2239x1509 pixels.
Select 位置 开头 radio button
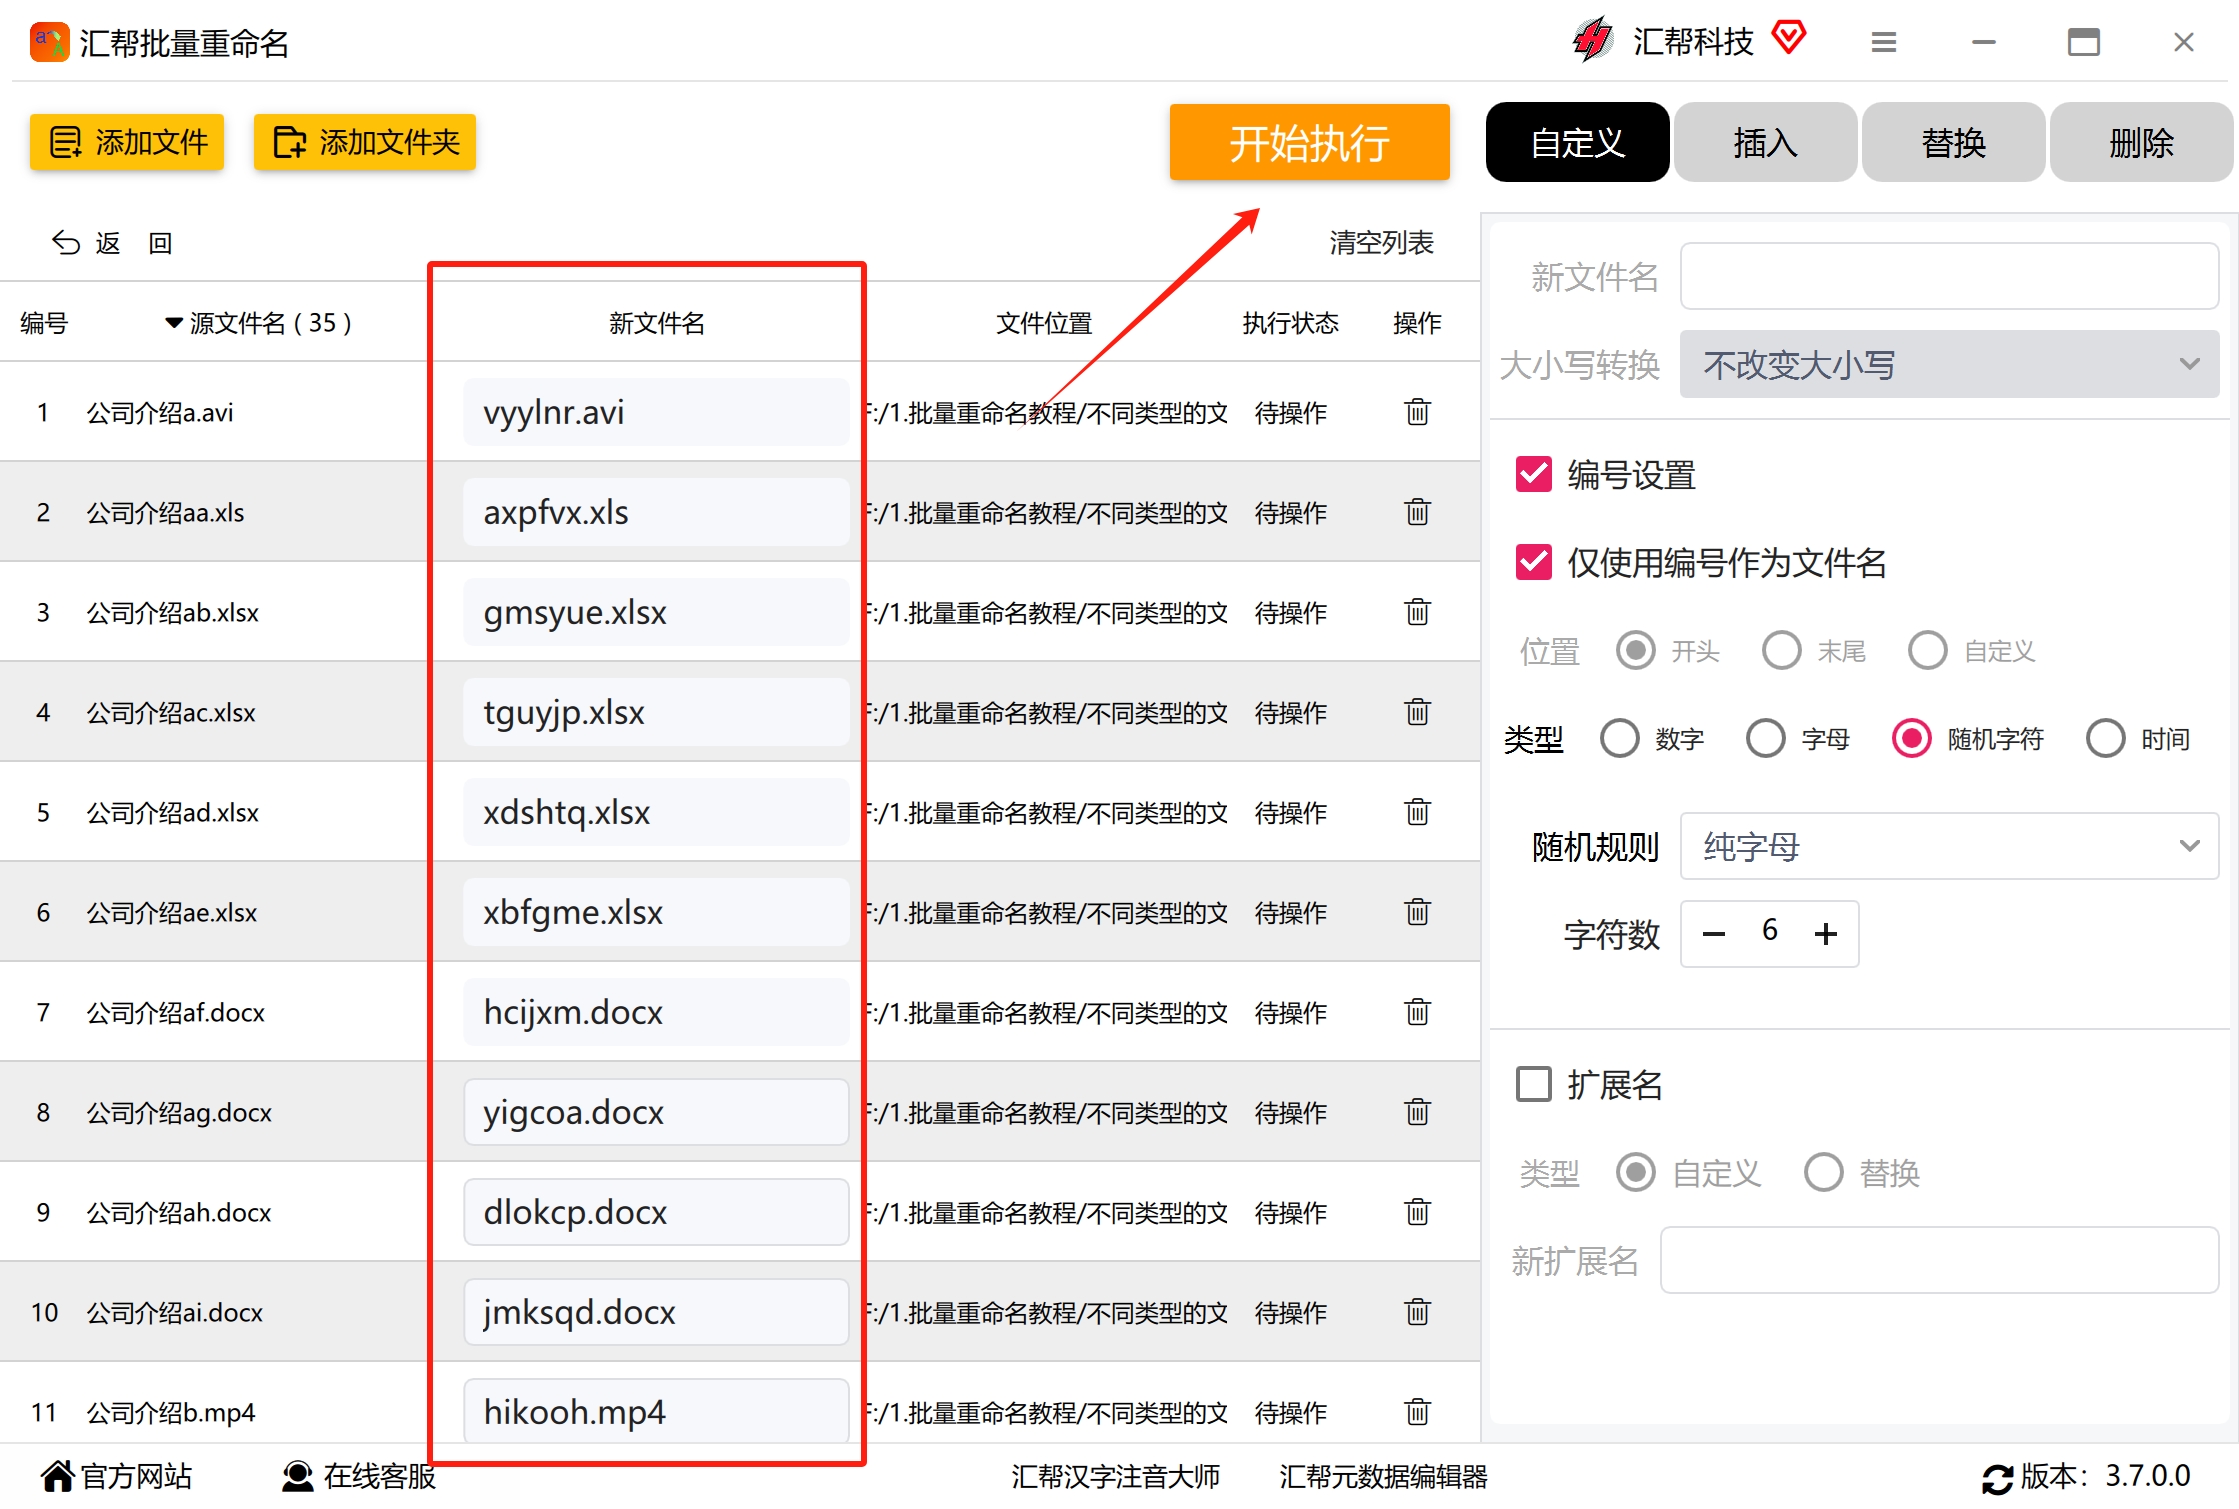pyautogui.click(x=1636, y=651)
